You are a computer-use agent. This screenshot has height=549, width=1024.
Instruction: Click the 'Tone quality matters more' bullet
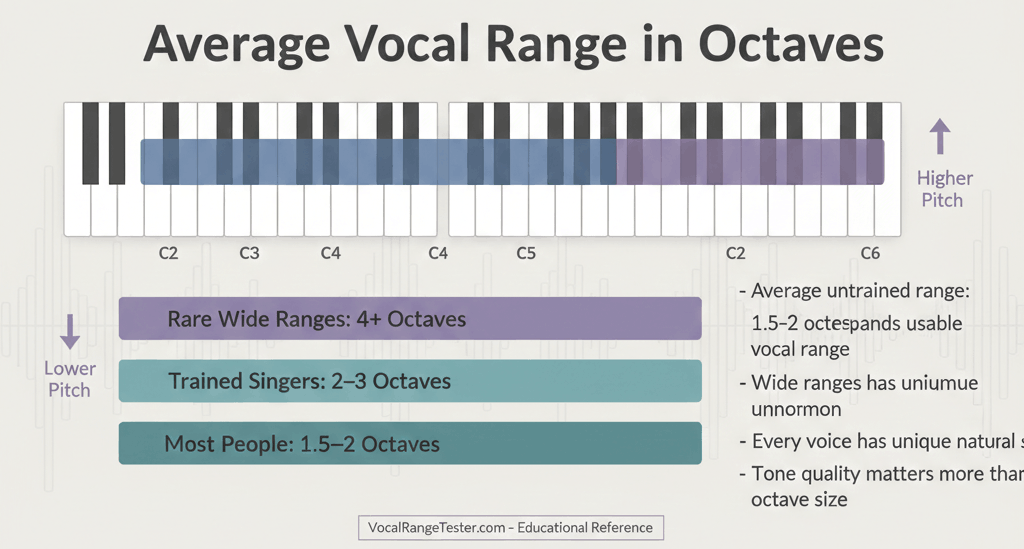[880, 473]
